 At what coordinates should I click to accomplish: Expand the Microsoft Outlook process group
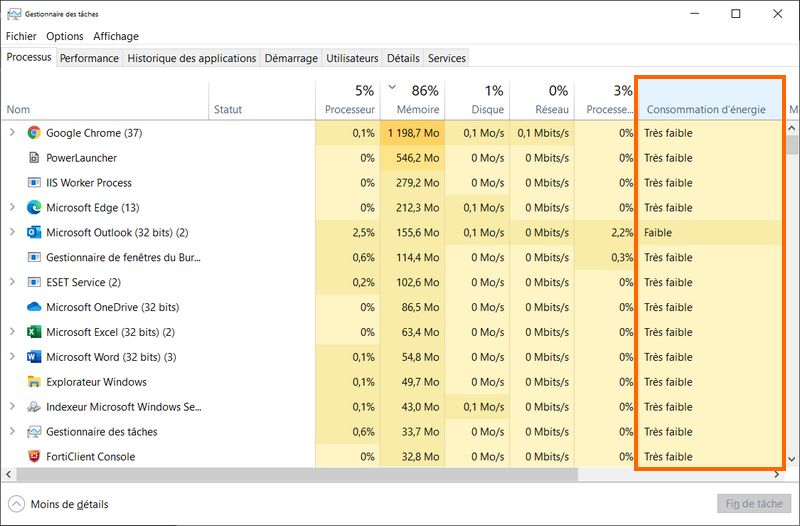tap(12, 233)
